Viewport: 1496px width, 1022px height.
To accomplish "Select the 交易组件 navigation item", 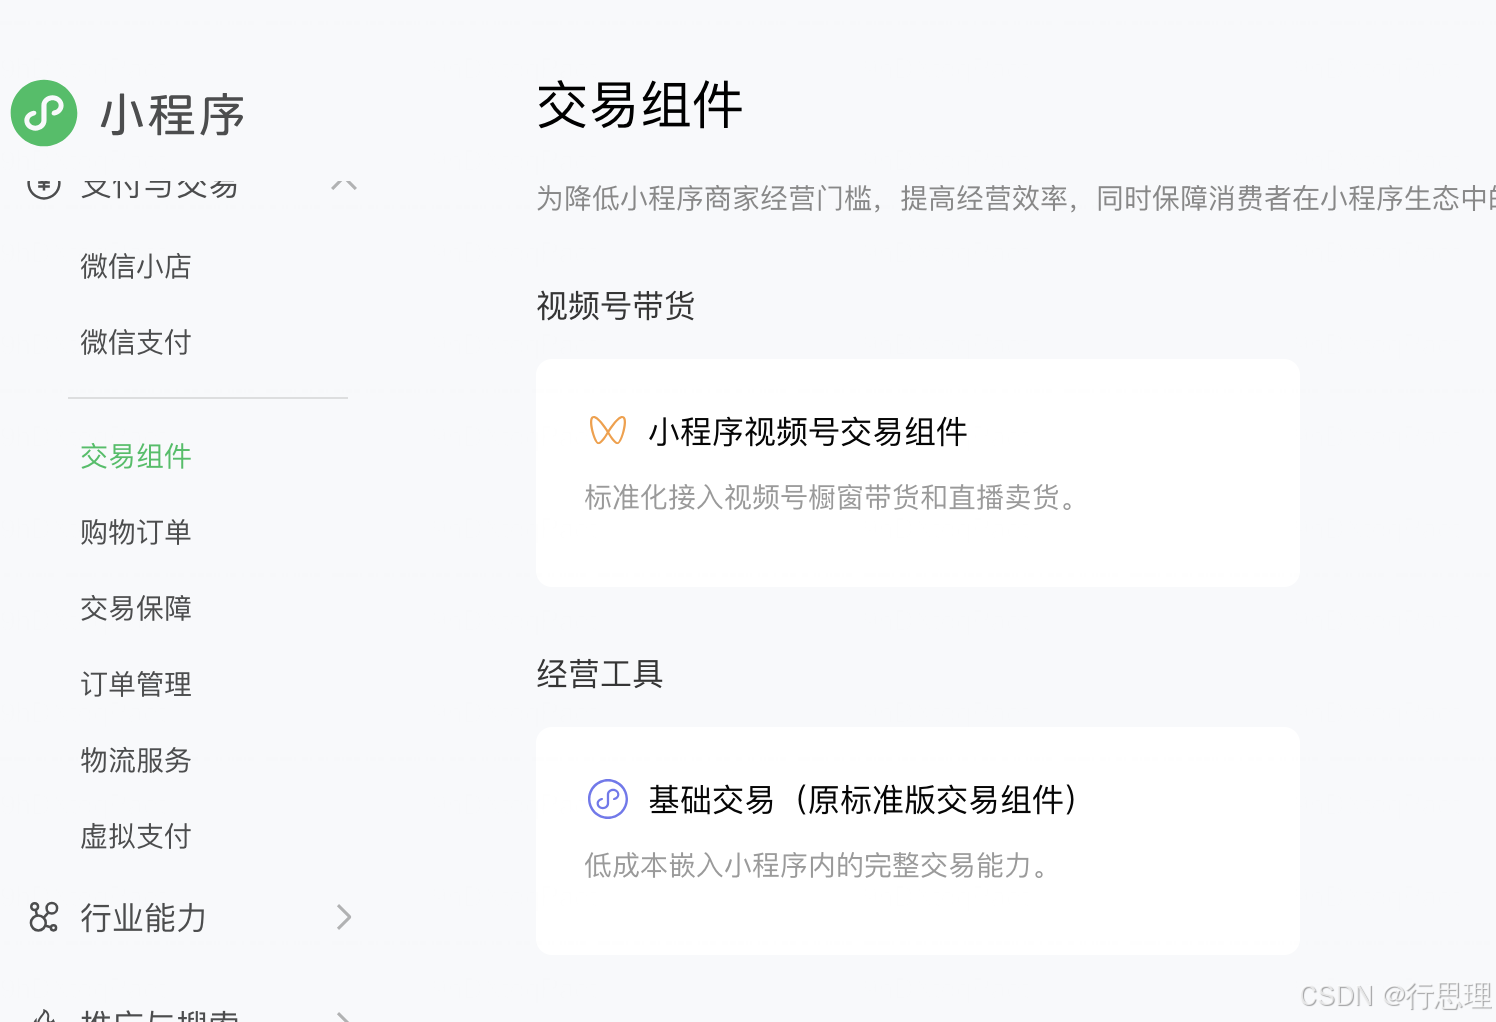I will coord(135,456).
